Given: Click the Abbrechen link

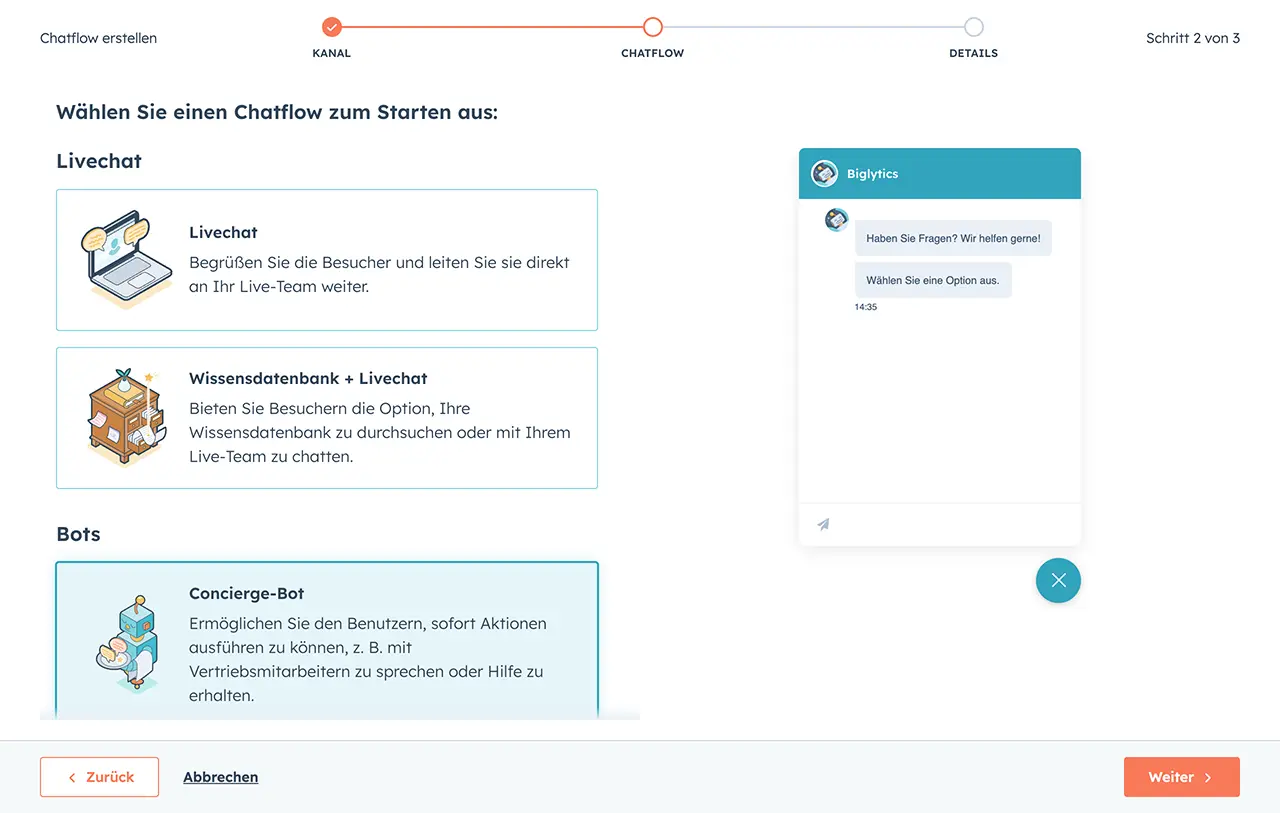Looking at the screenshot, I should tap(220, 777).
